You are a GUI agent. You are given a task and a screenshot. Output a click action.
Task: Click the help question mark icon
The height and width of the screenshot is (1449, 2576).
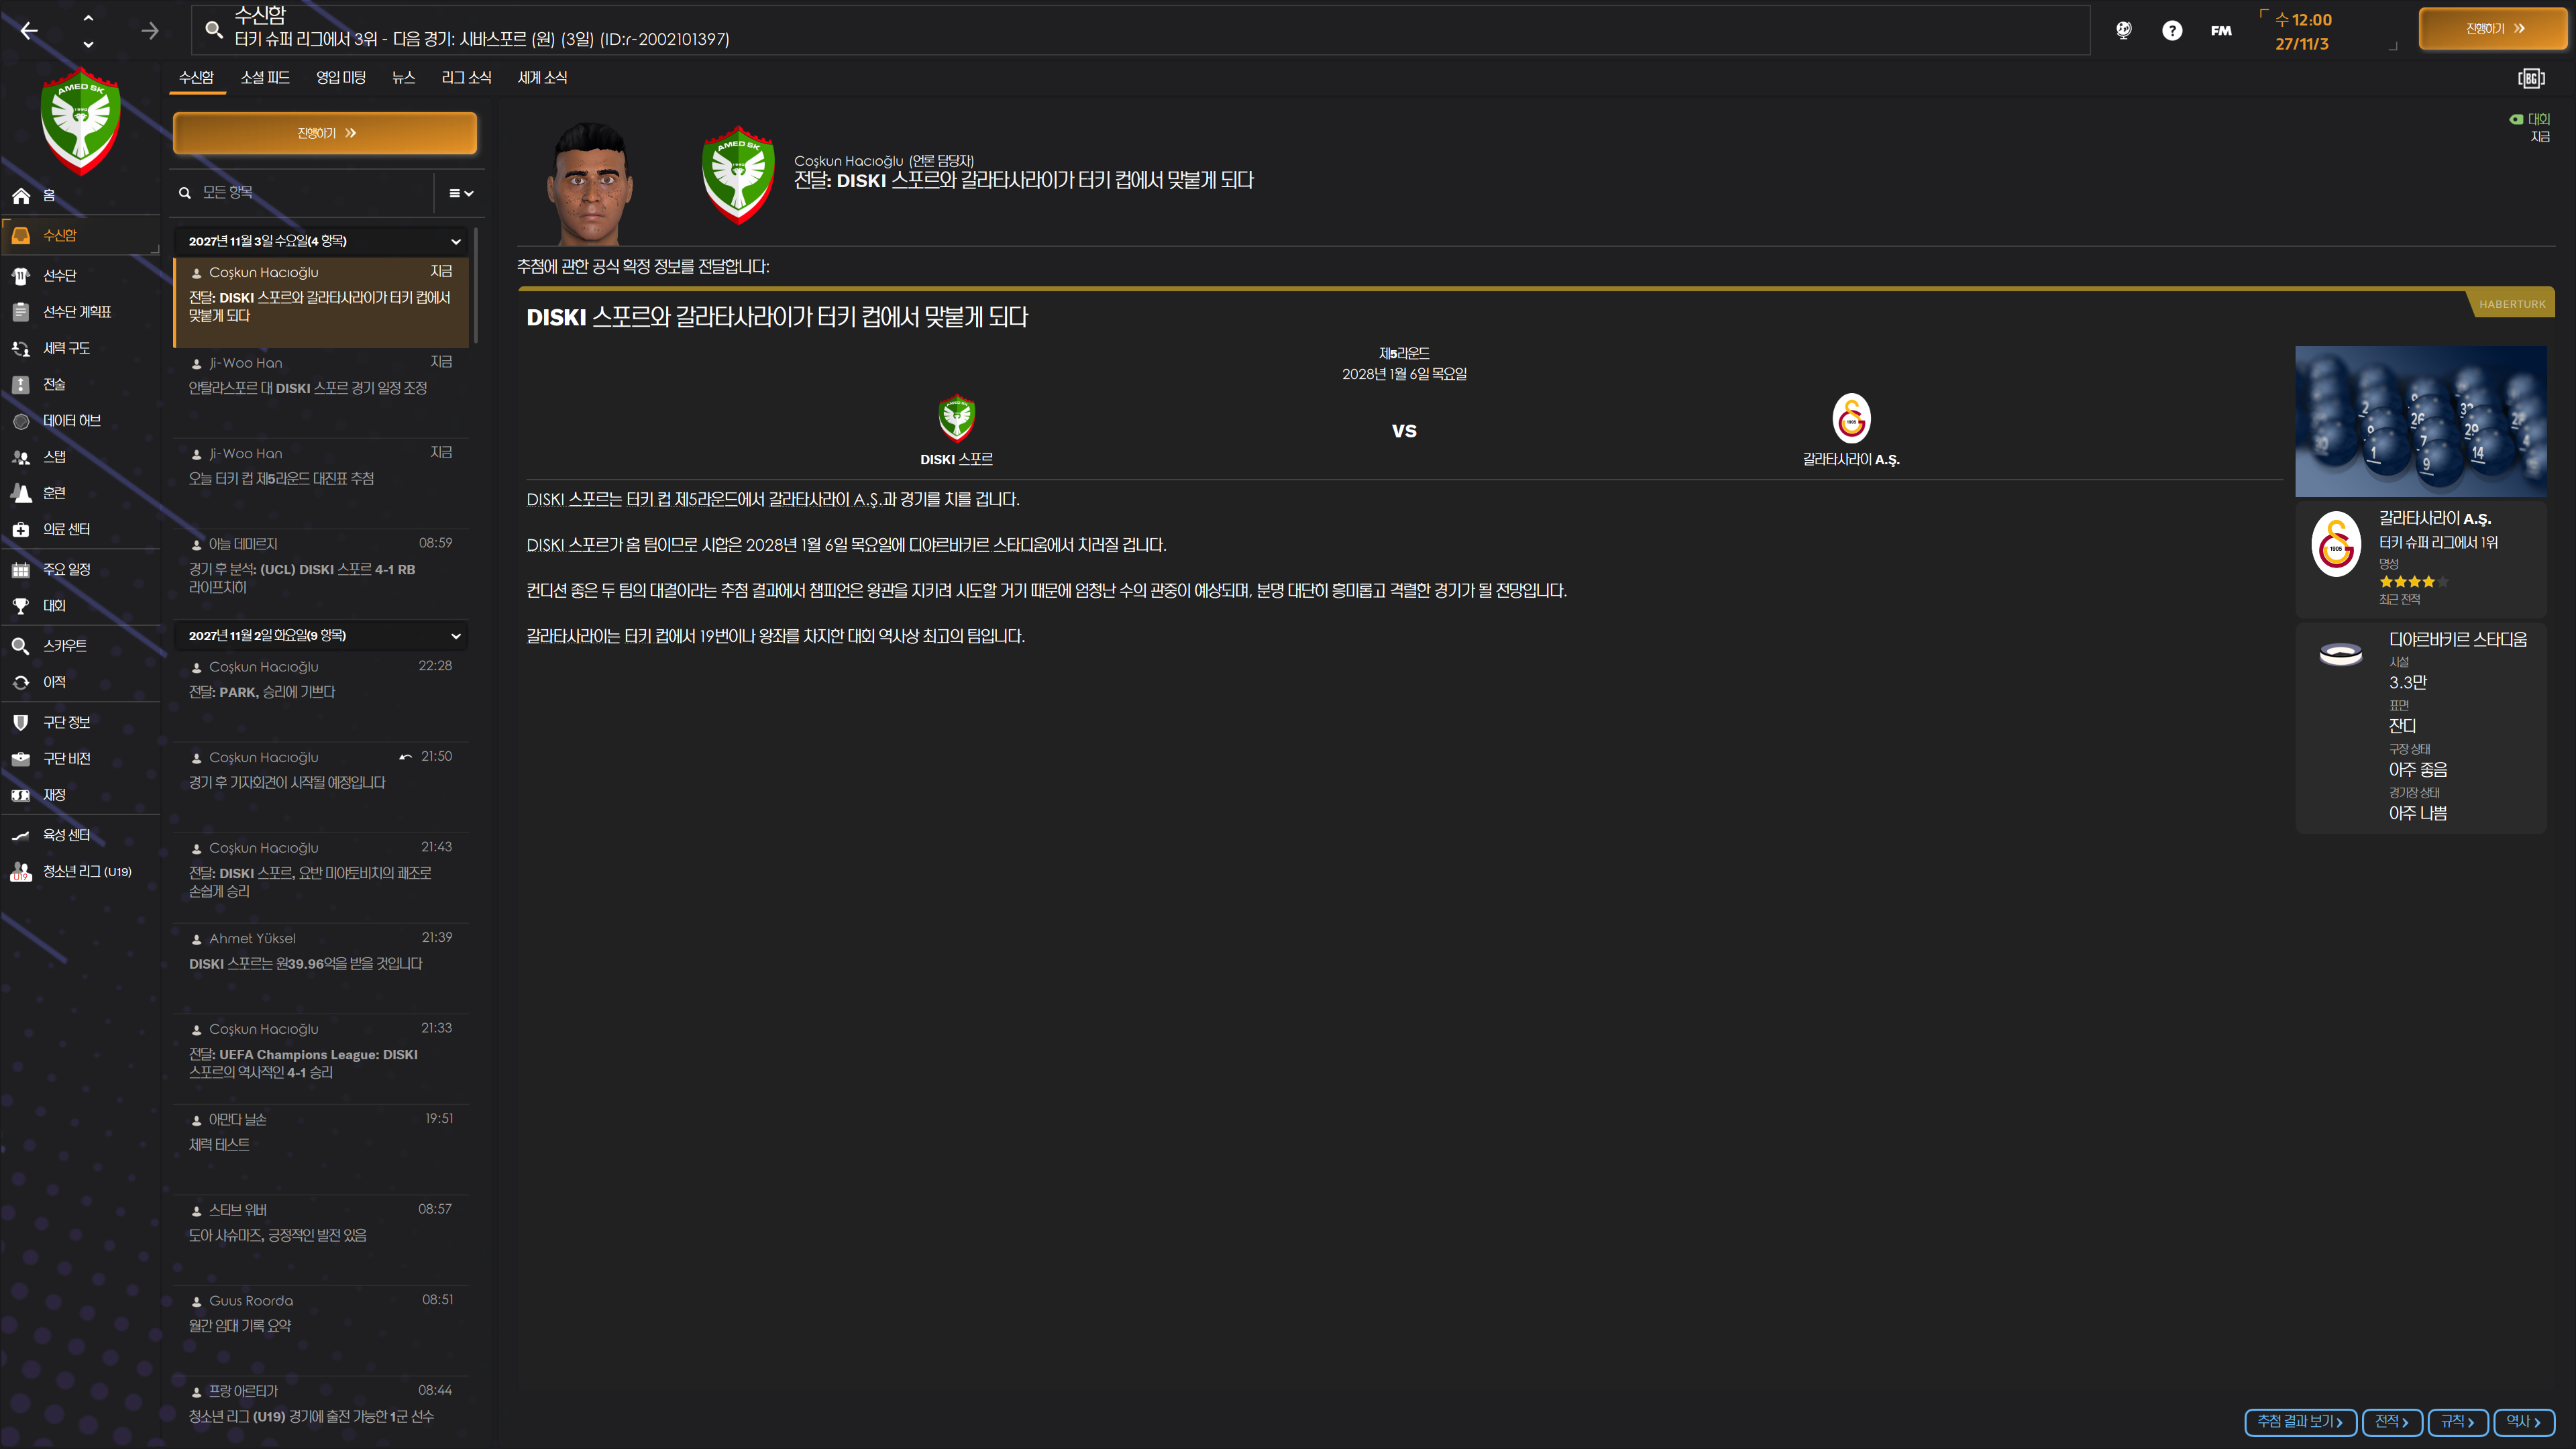[2172, 30]
